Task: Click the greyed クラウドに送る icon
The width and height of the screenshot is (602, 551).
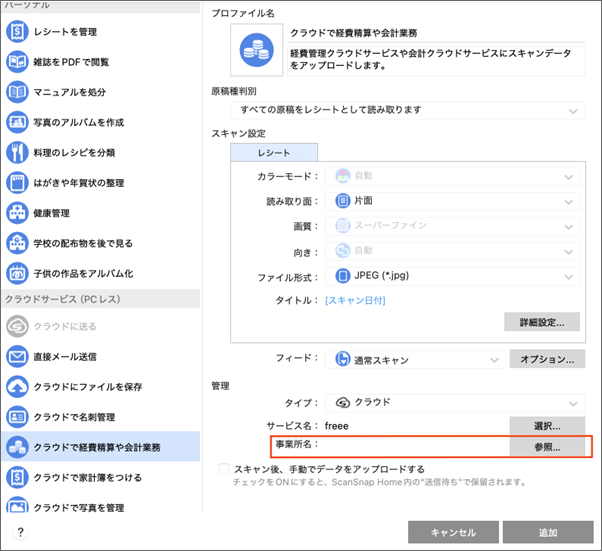Action: tap(17, 326)
